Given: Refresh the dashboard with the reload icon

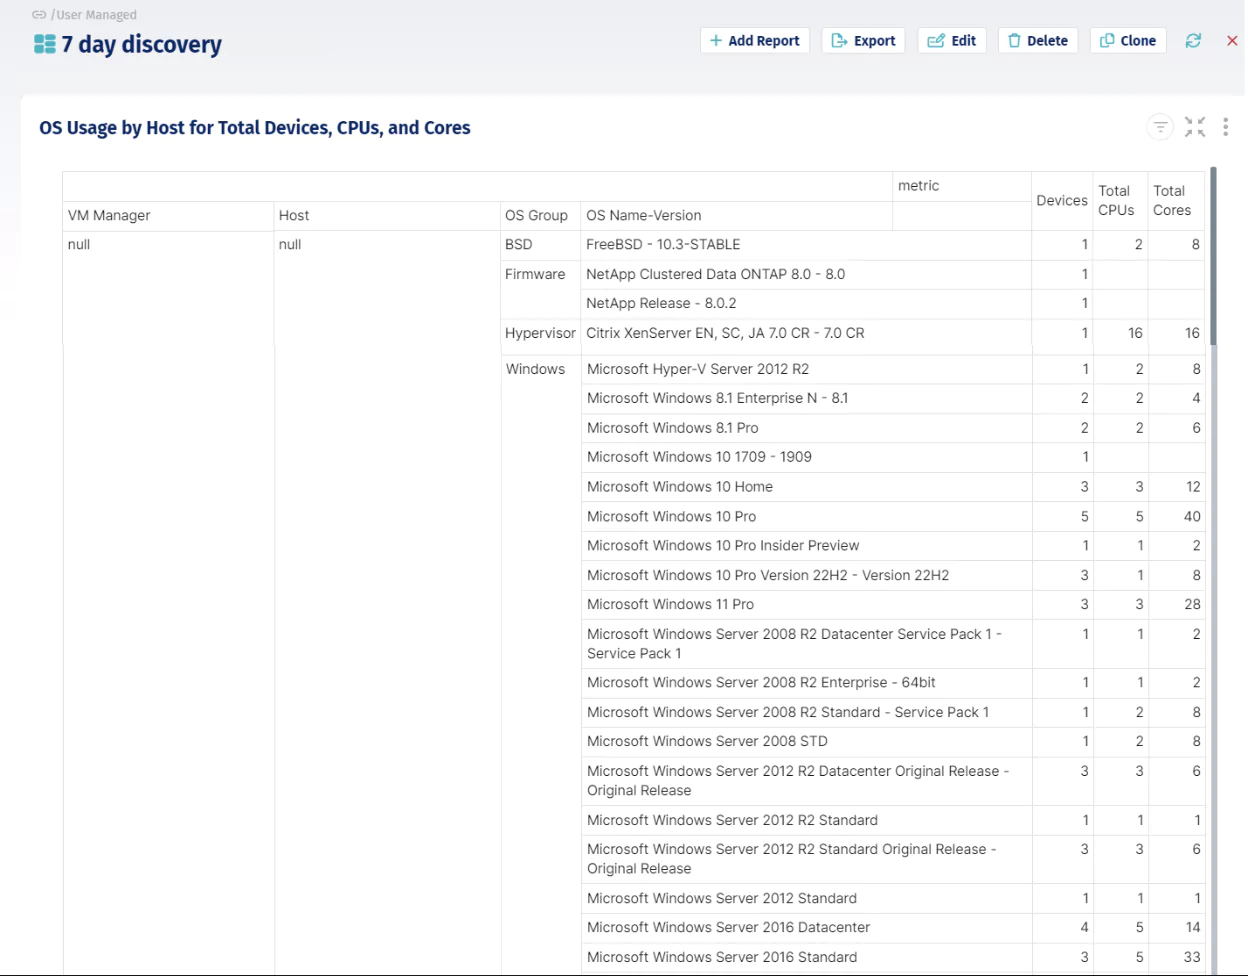Looking at the screenshot, I should [1193, 41].
